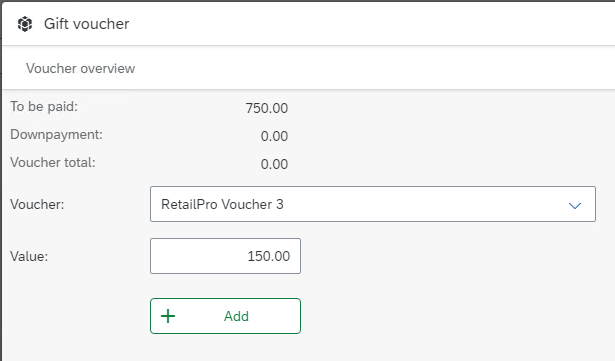Image resolution: width=615 pixels, height=361 pixels.
Task: Switch to the Voucher overview tab
Action: 80,68
